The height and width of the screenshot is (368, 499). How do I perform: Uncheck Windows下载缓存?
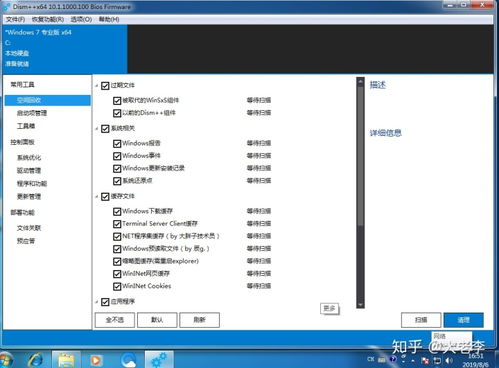tap(117, 211)
